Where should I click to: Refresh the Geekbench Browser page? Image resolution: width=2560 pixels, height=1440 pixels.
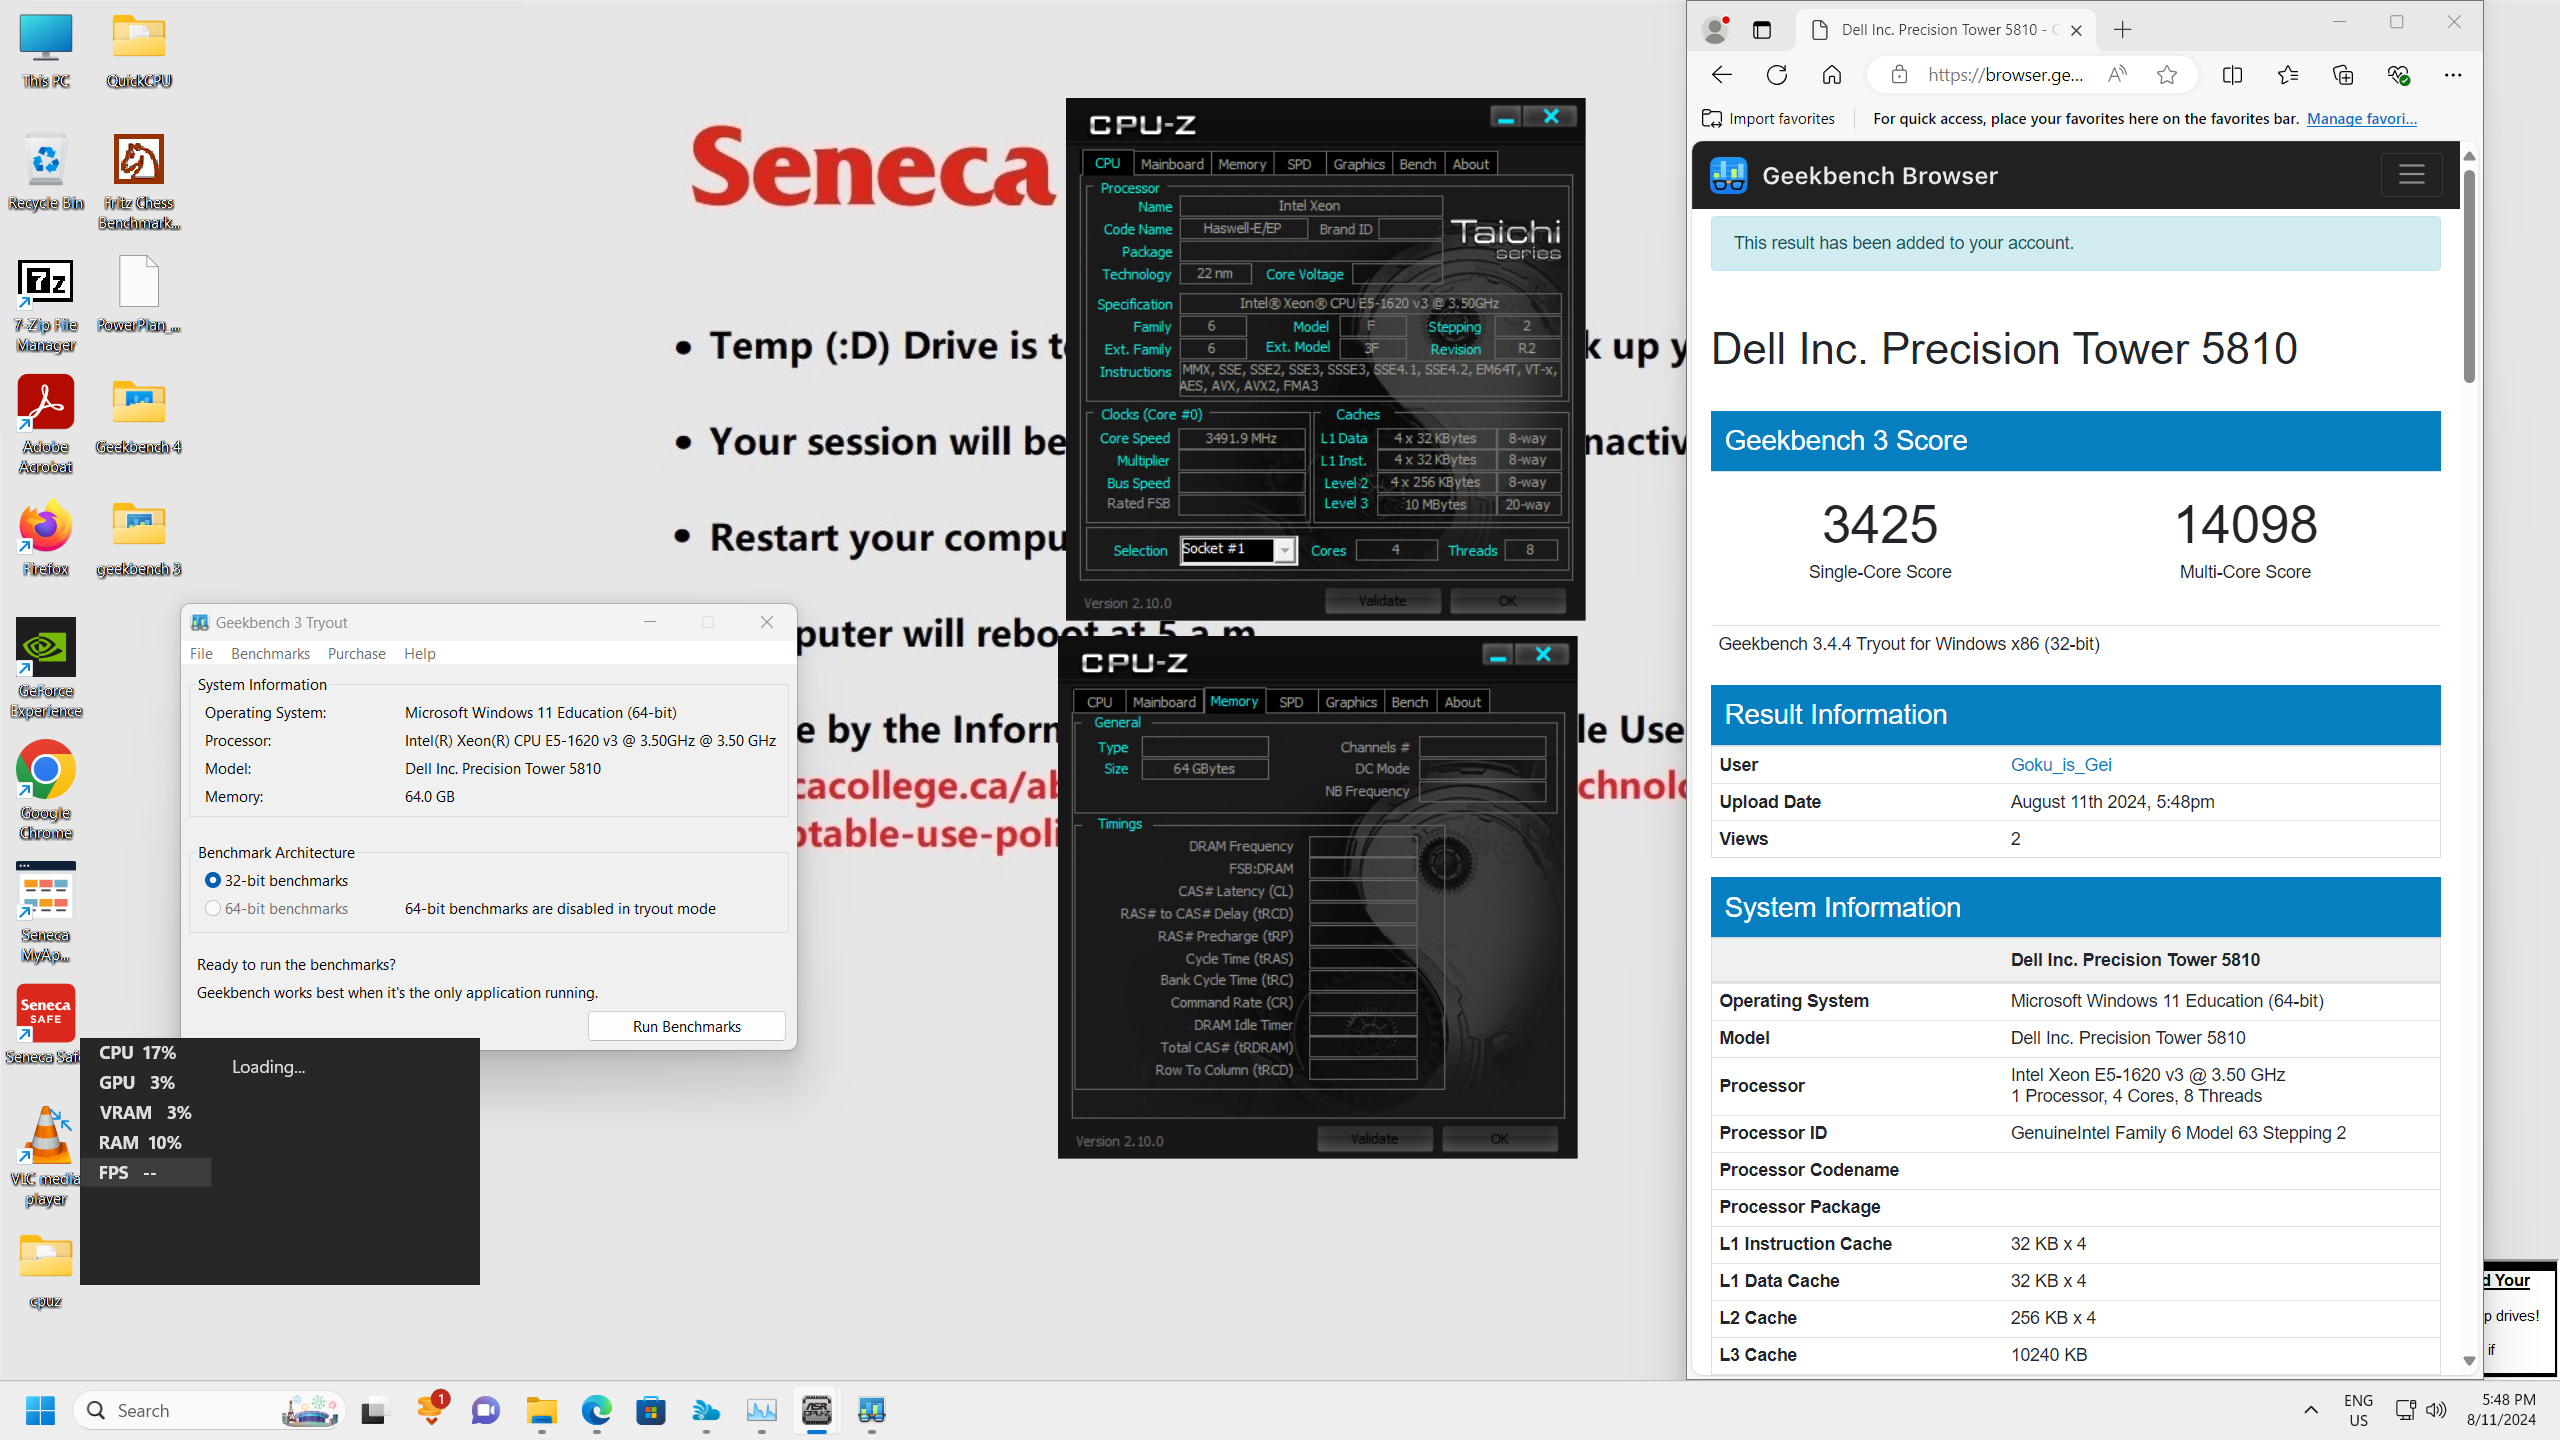pos(1777,75)
